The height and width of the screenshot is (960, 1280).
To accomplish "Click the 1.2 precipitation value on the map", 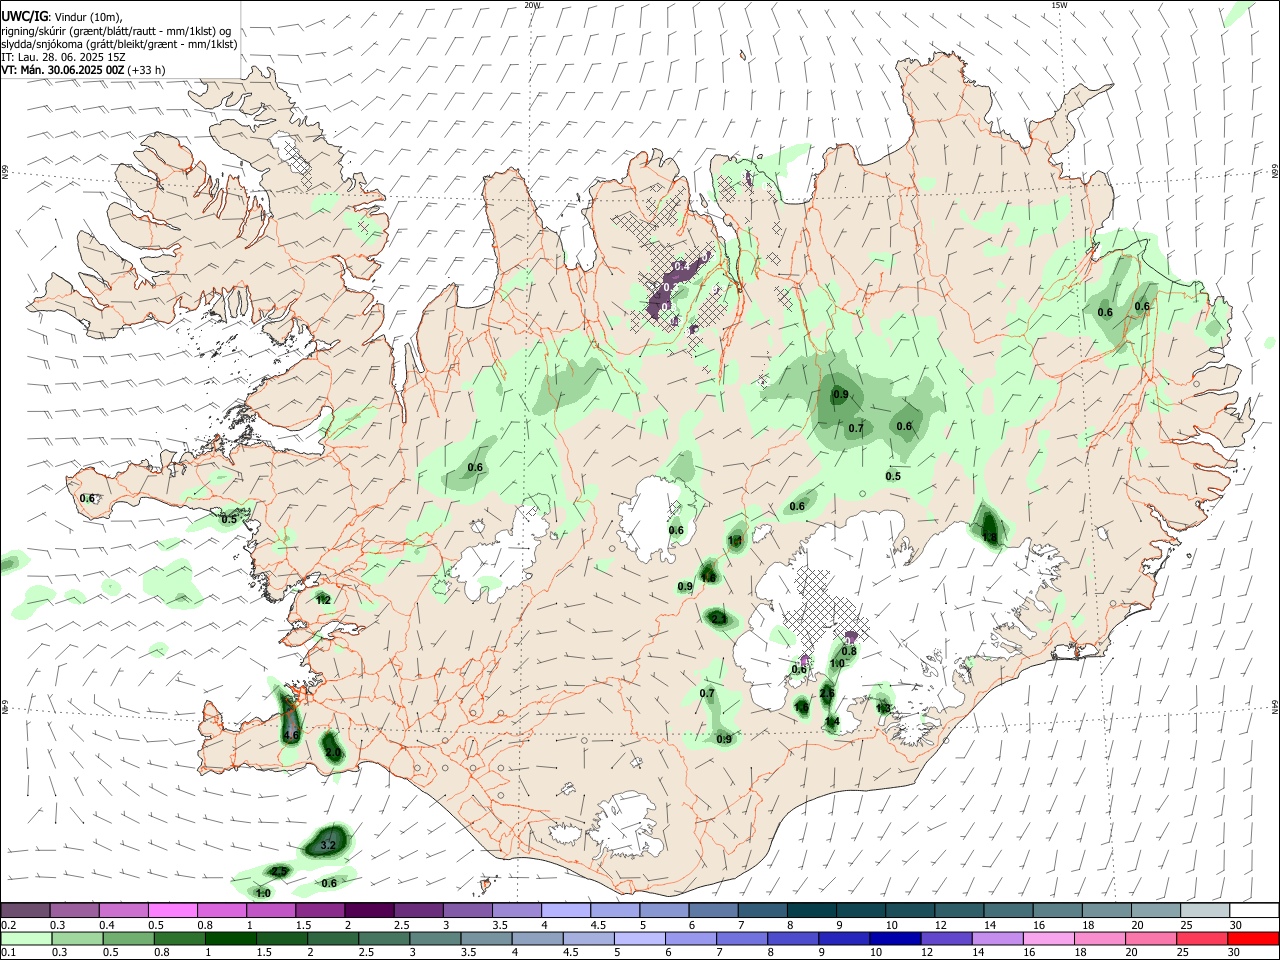I will 323,600.
